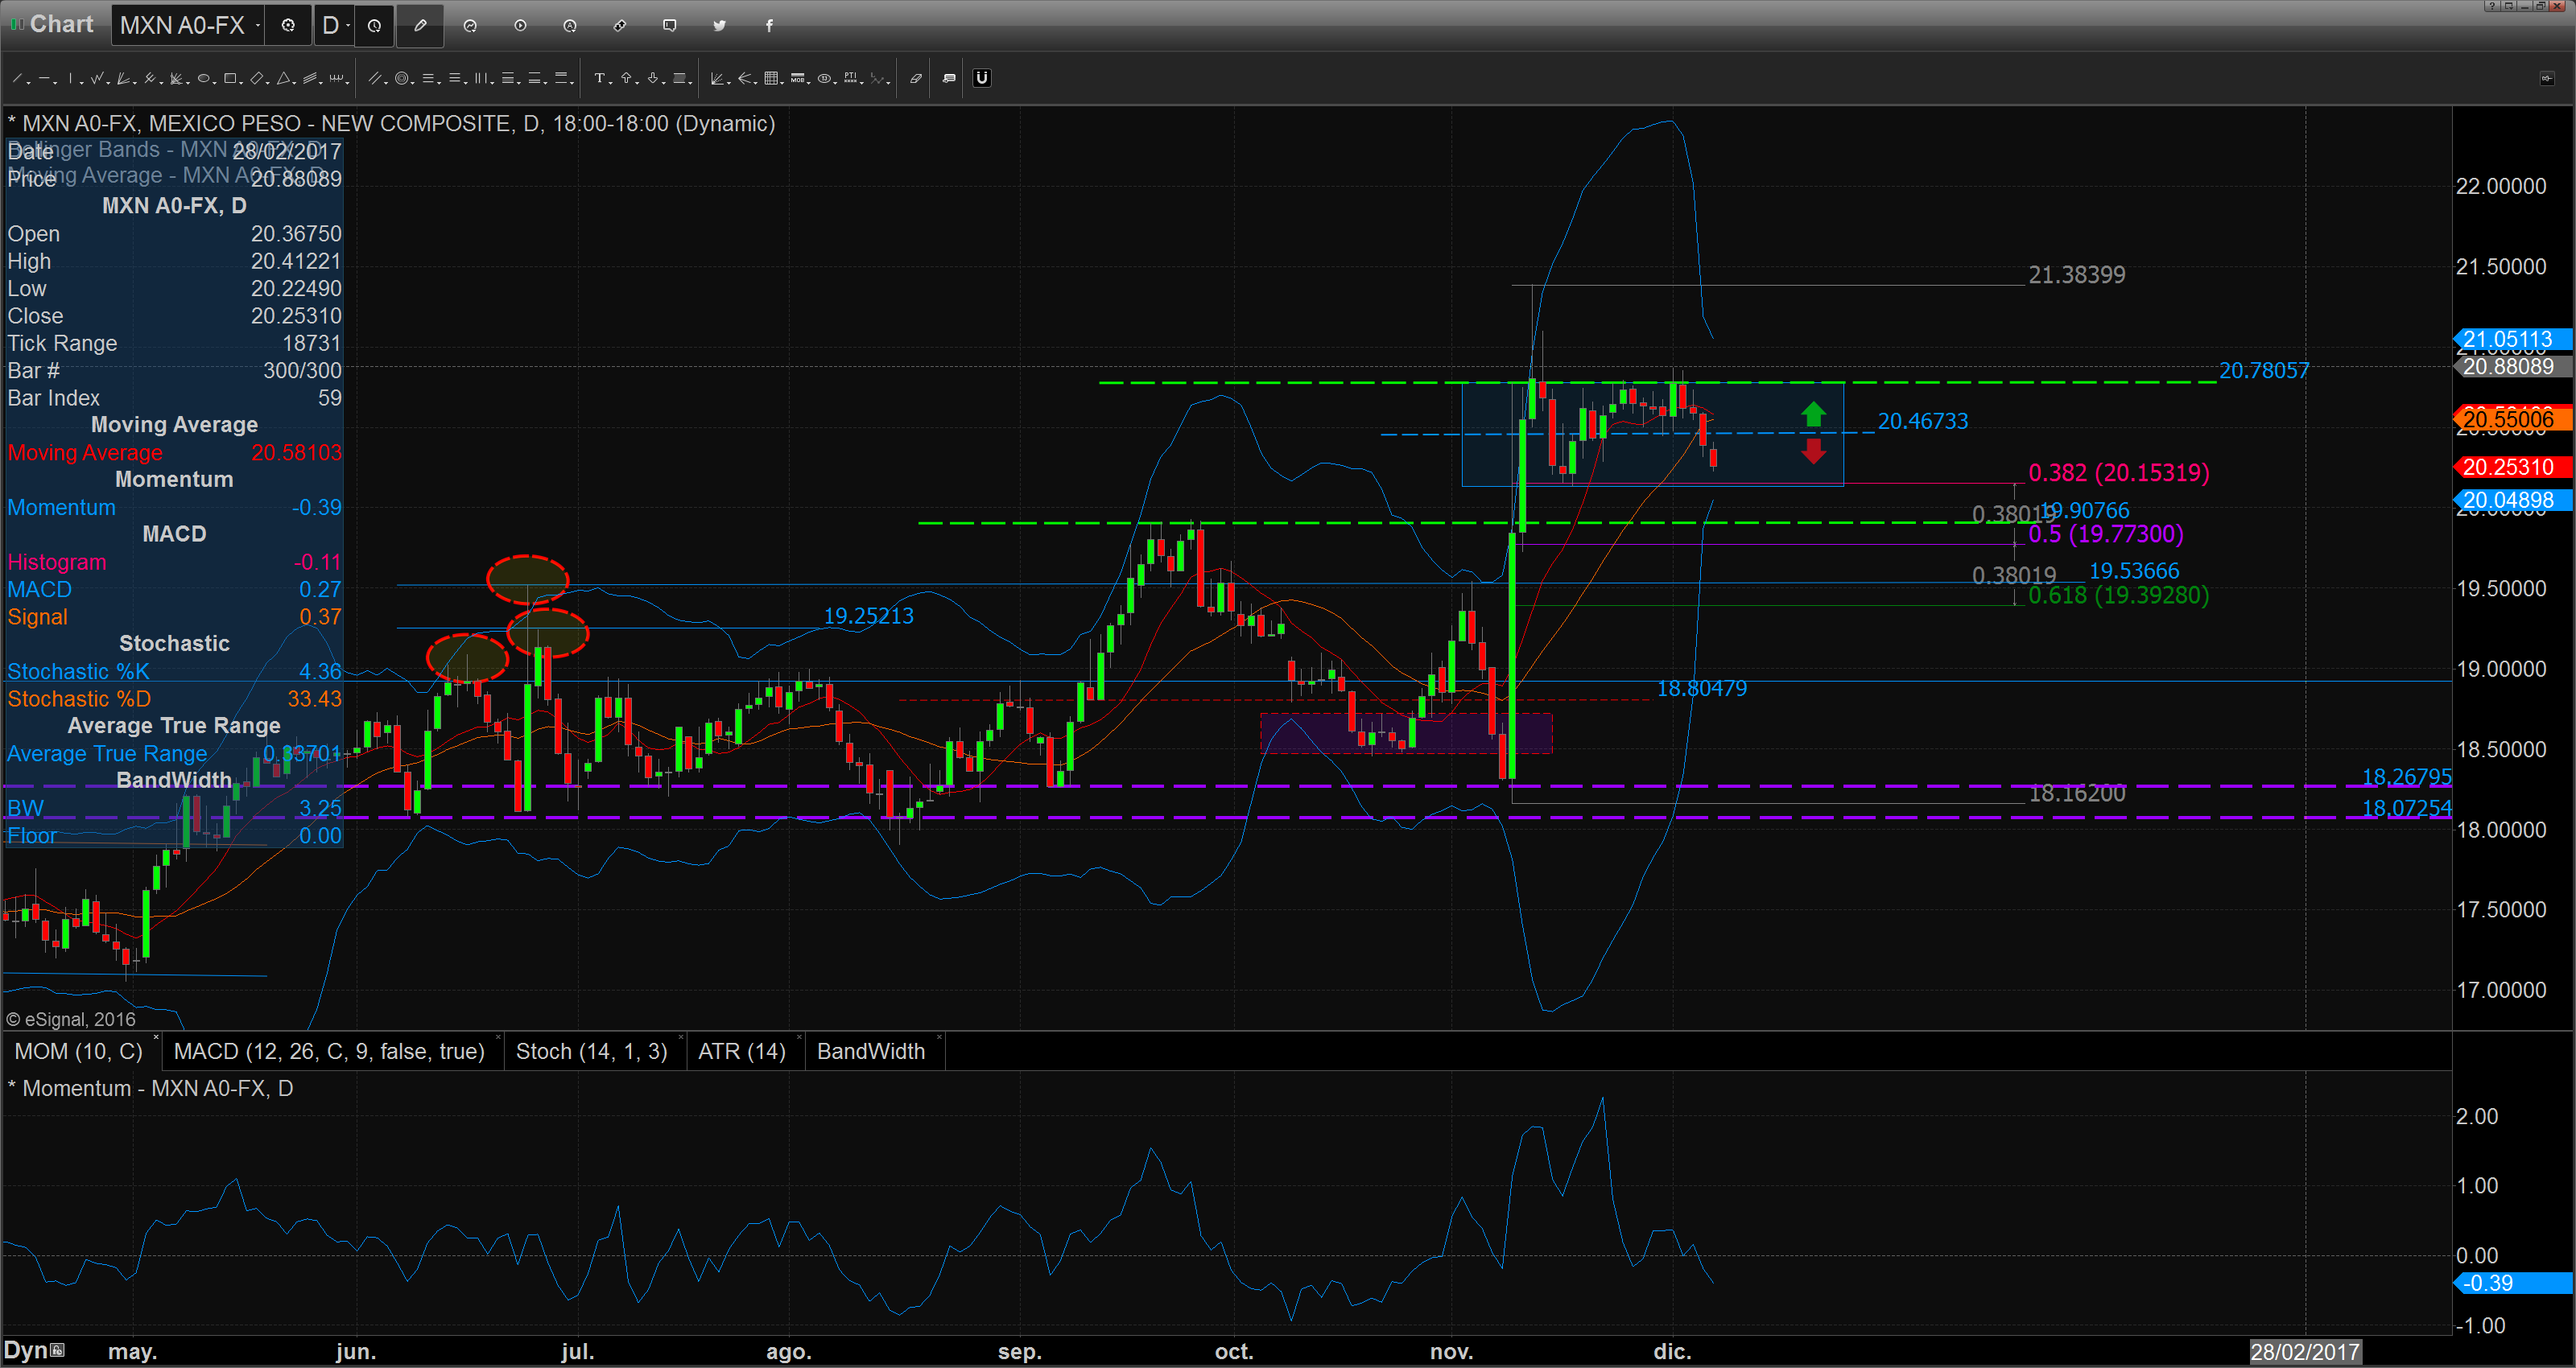This screenshot has height=1368, width=2576.
Task: Select the text annotation tool
Action: coord(601,78)
